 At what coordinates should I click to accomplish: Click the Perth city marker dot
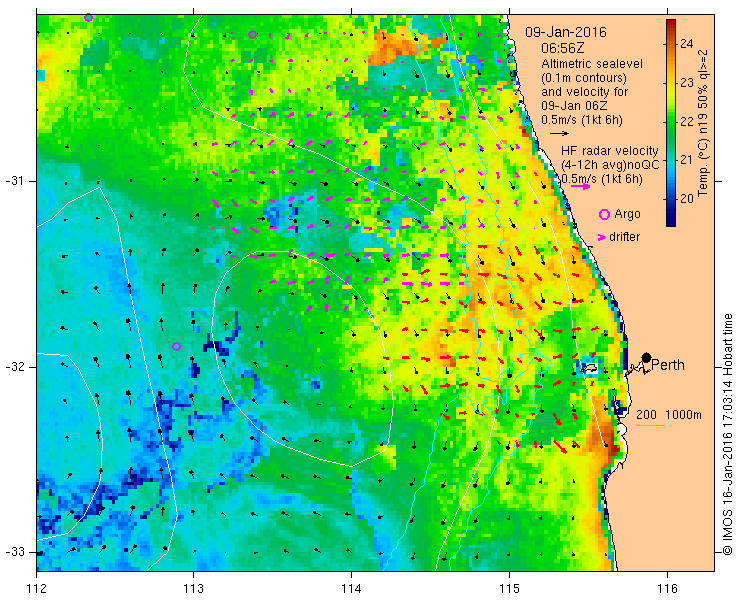647,357
